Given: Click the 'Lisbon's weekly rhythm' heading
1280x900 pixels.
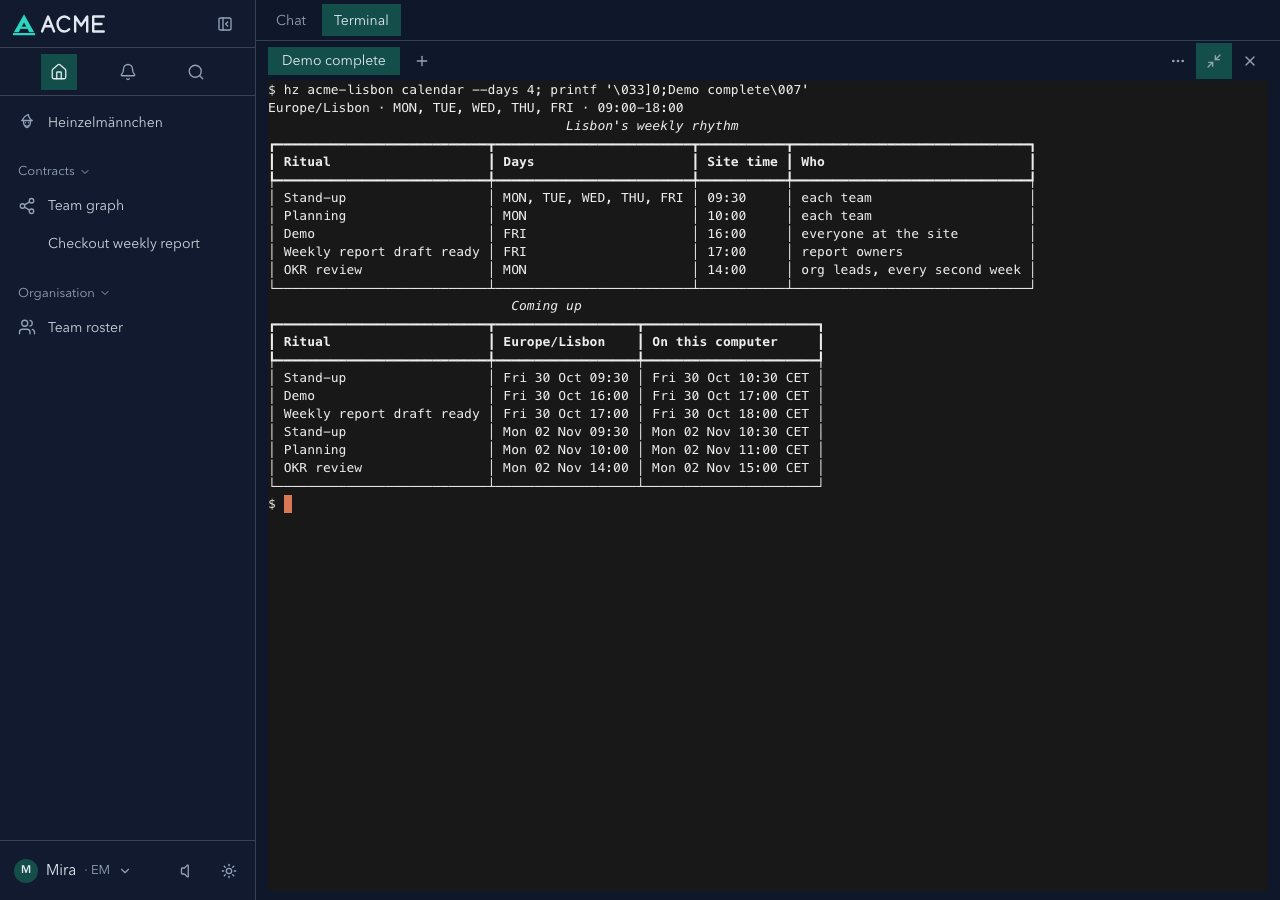Looking at the screenshot, I should click(x=652, y=126).
